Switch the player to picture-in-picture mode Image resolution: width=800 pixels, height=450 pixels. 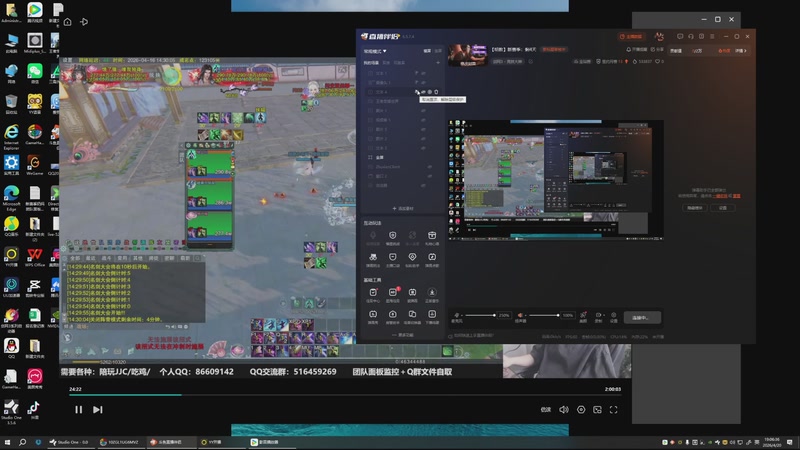coord(597,410)
